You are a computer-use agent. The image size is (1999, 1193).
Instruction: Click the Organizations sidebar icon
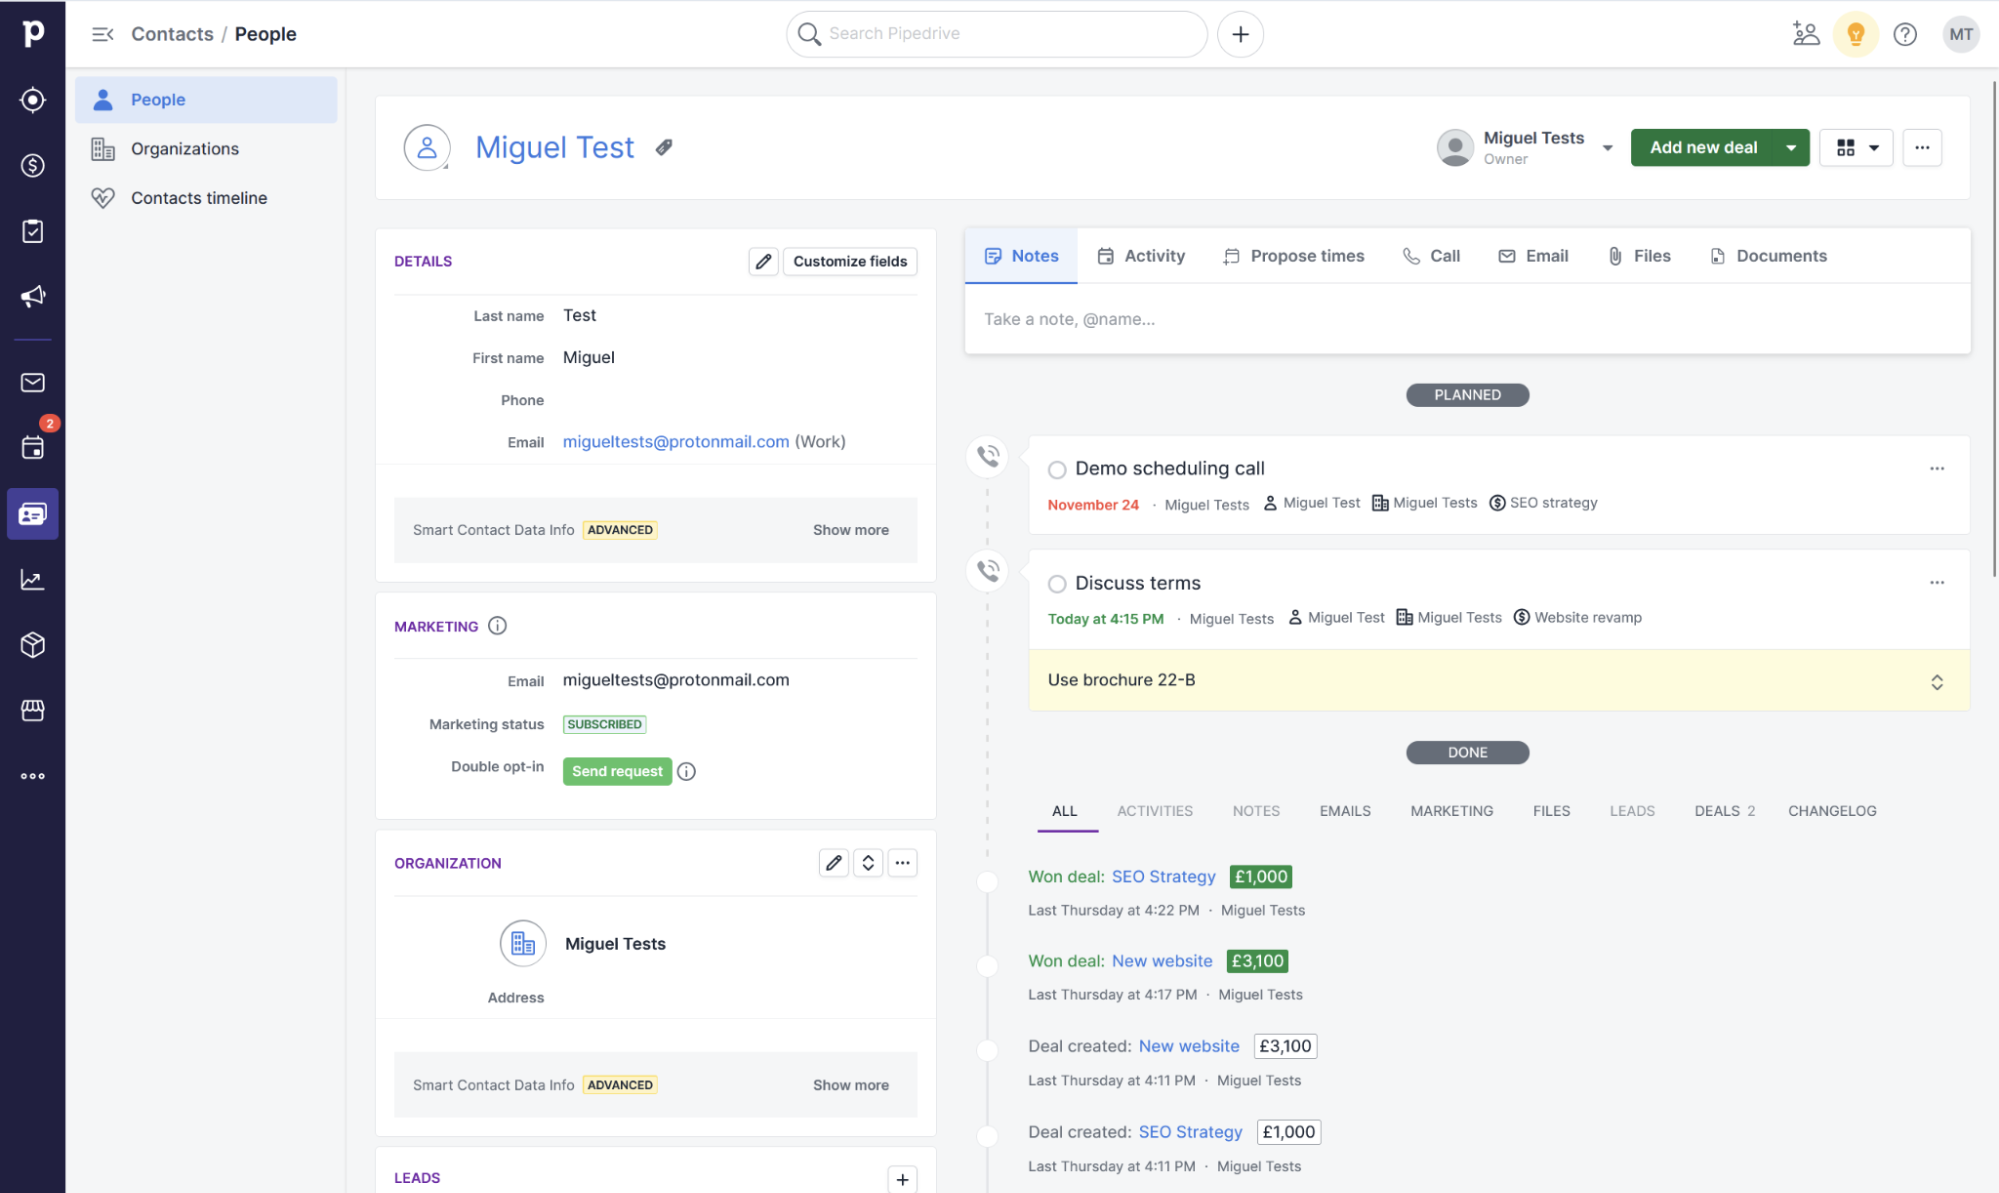104,148
